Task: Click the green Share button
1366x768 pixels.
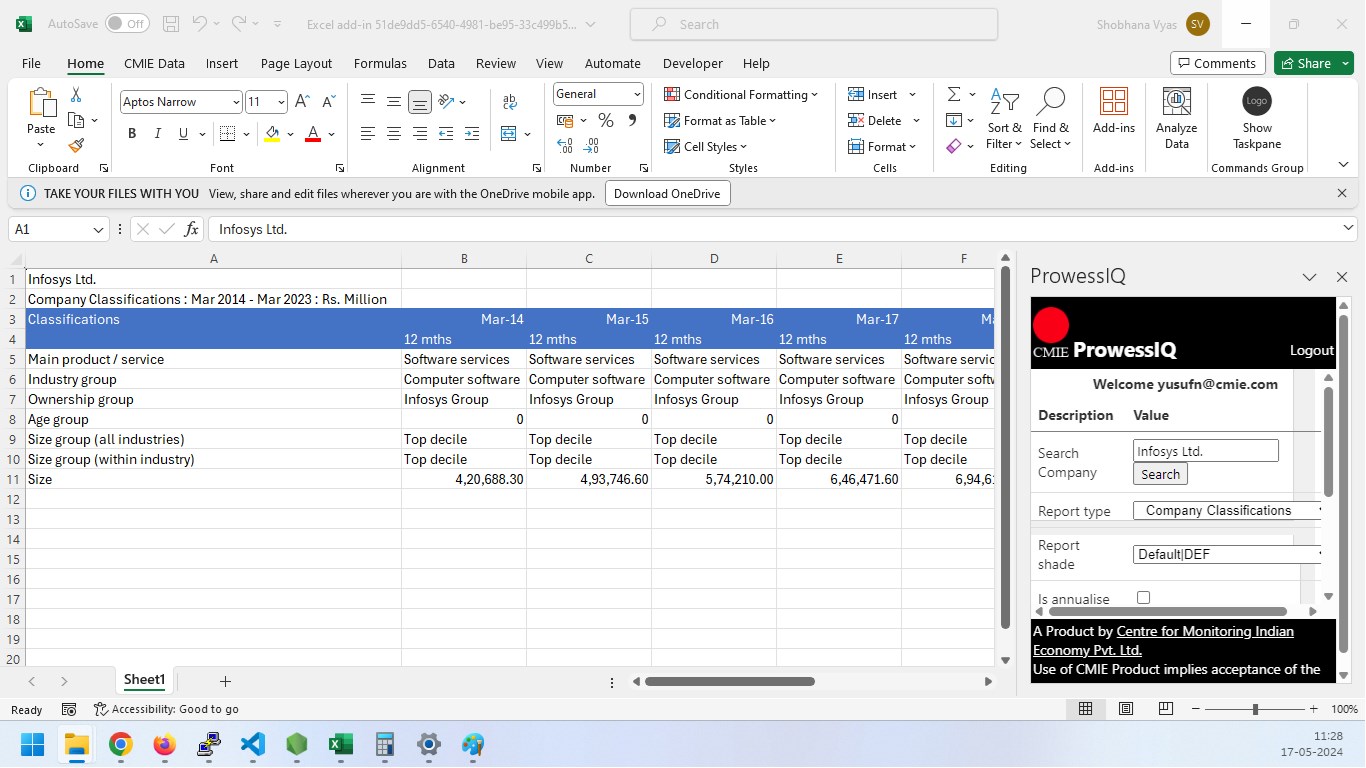Action: 1314,63
